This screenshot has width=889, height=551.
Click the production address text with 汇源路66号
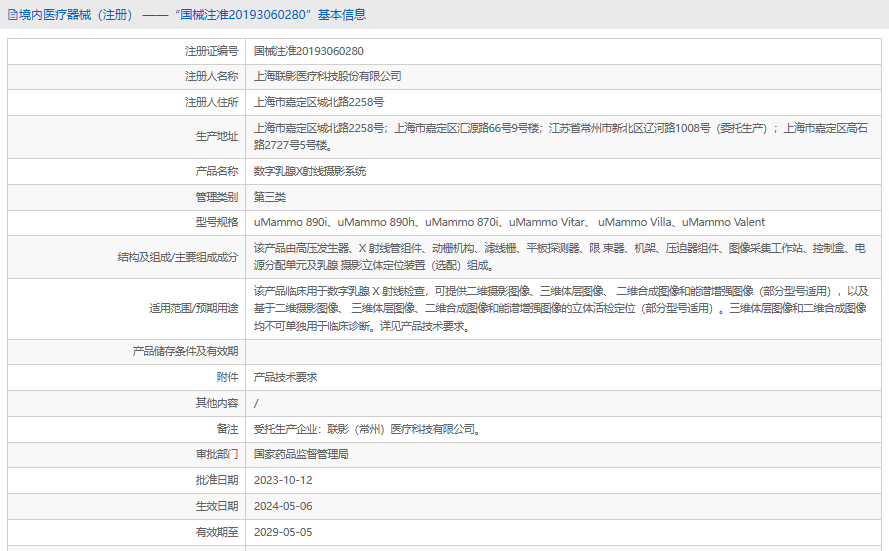pos(561,137)
